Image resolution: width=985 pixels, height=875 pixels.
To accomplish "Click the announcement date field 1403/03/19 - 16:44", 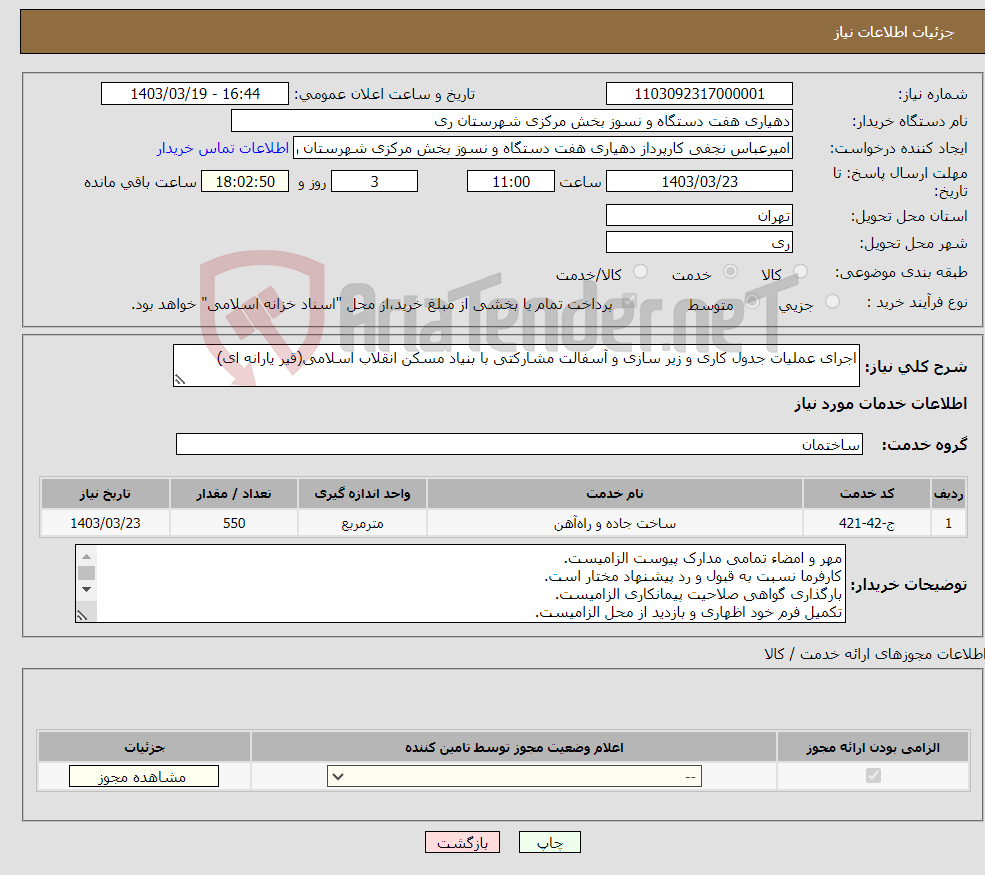I will click(195, 94).
